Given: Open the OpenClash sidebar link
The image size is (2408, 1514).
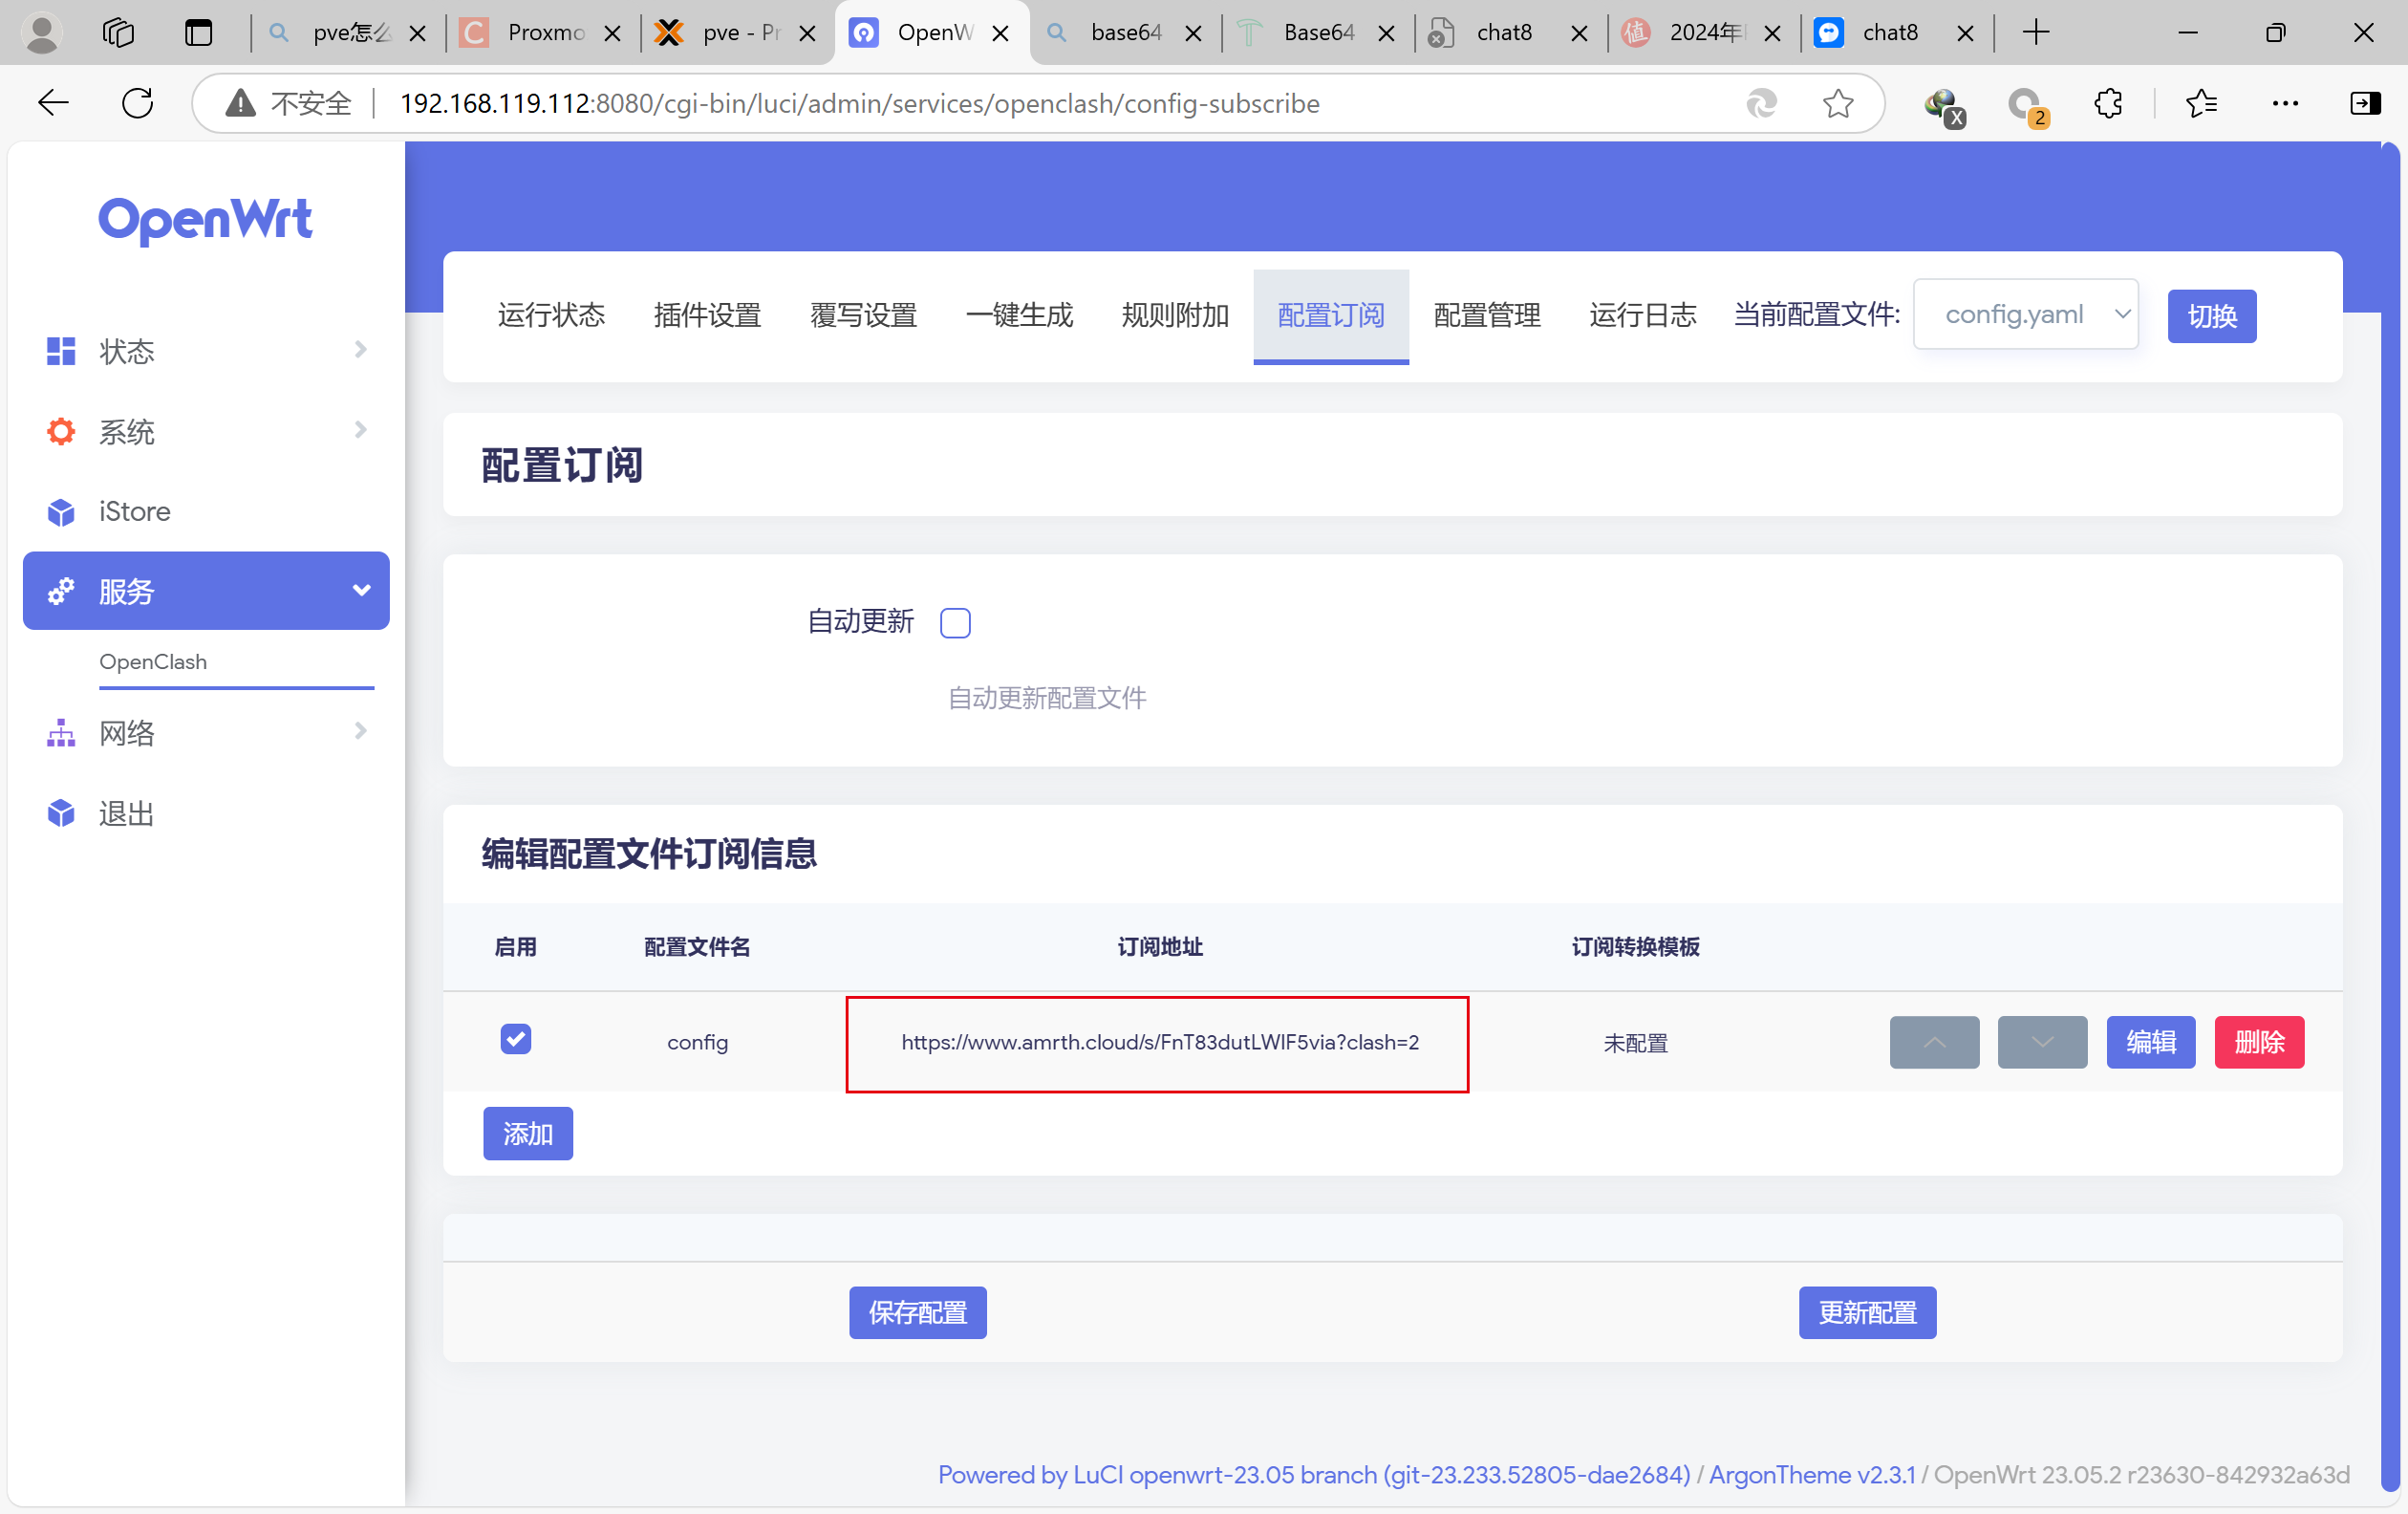Looking at the screenshot, I should point(153,661).
